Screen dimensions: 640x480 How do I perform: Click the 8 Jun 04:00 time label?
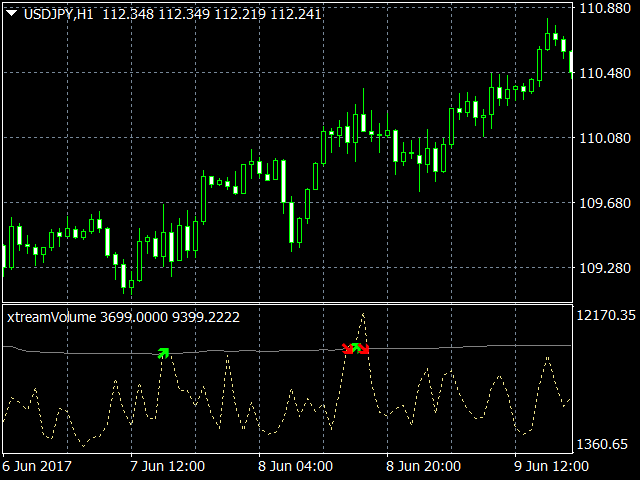(x=296, y=466)
